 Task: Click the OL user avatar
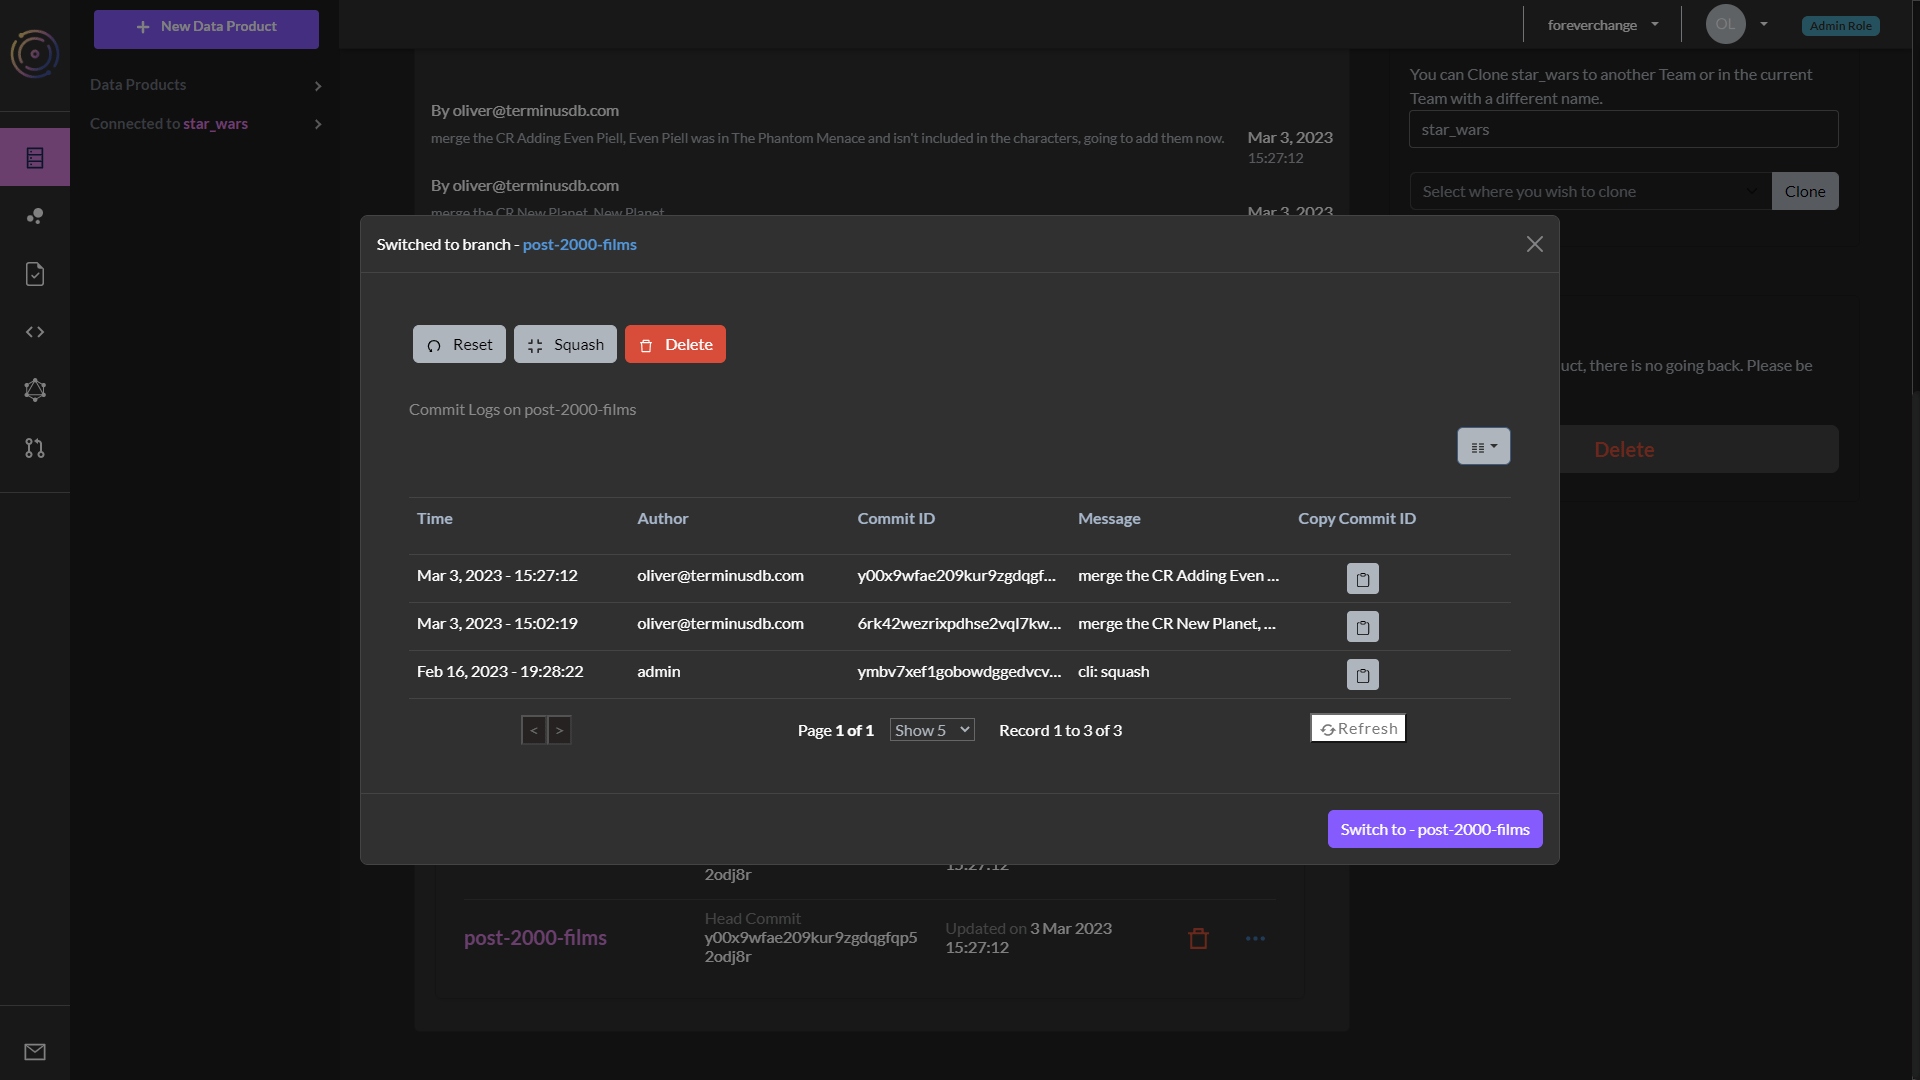[x=1725, y=24]
